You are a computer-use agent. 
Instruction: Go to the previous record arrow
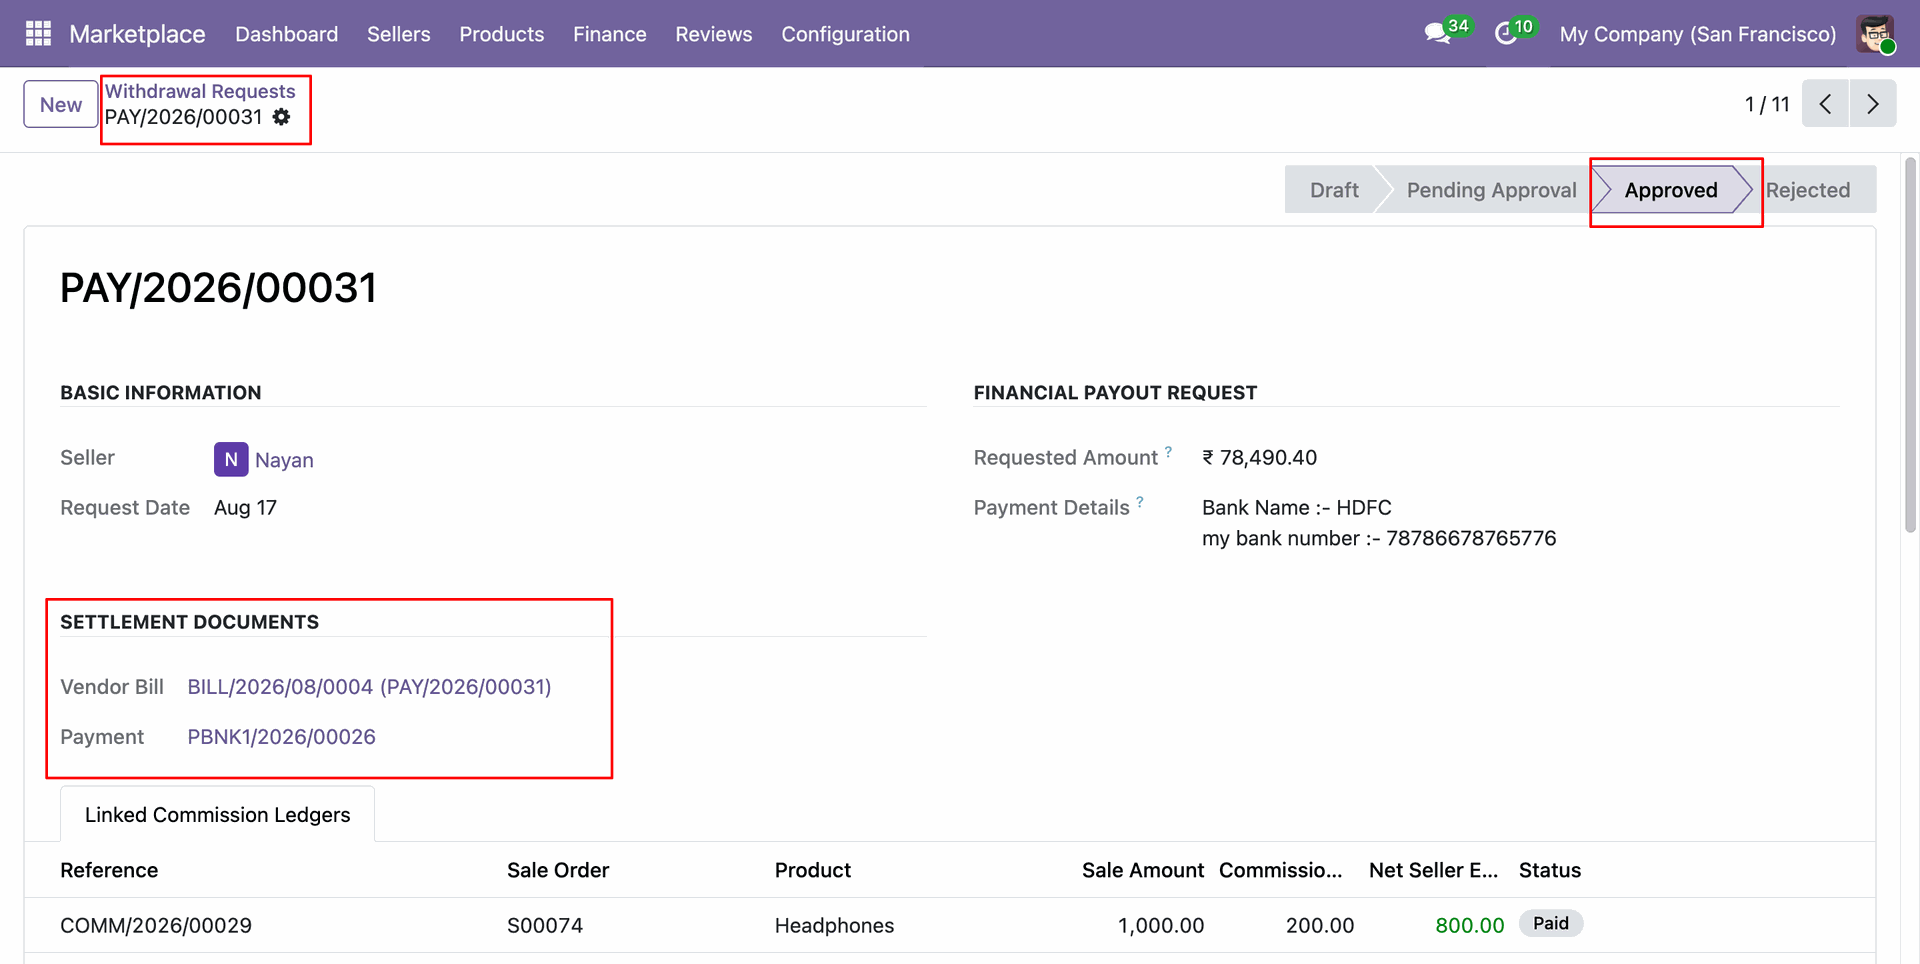point(1825,103)
